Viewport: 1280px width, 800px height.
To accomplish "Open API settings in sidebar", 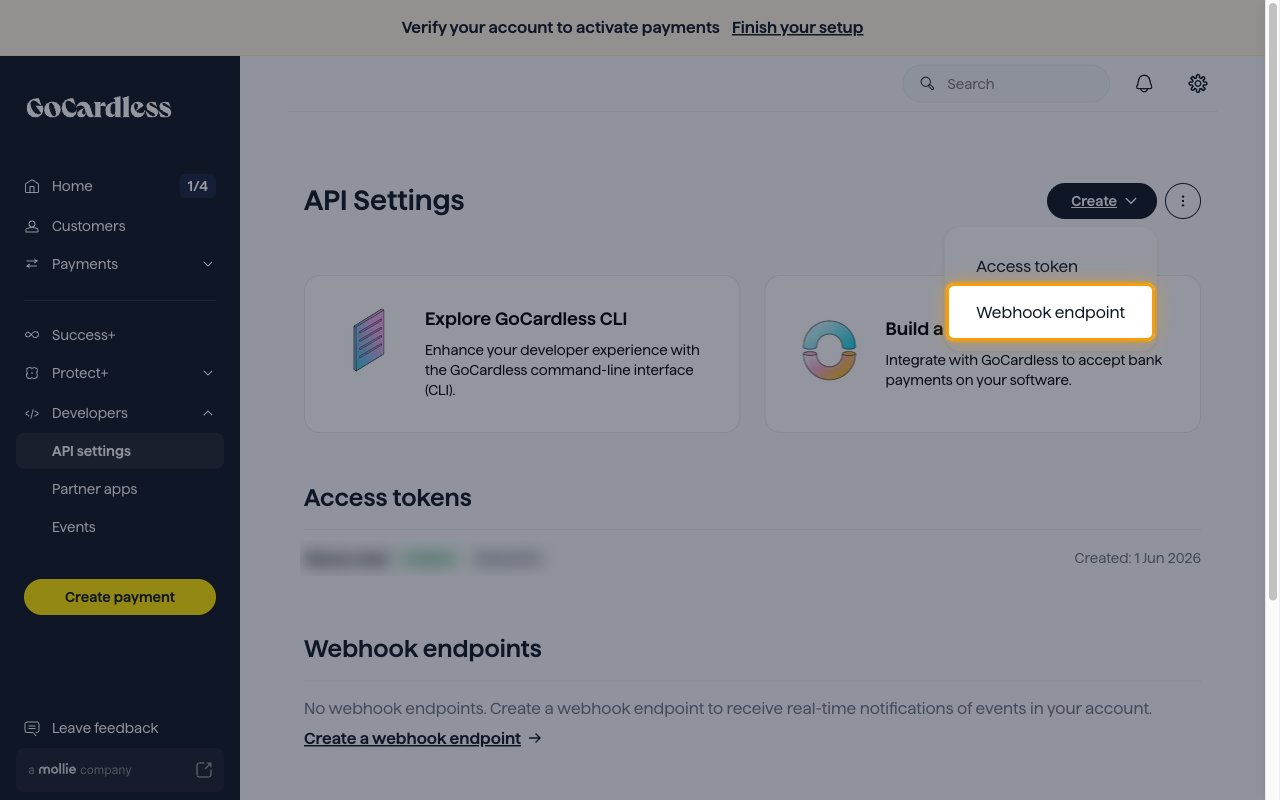I will pyautogui.click(x=120, y=451).
